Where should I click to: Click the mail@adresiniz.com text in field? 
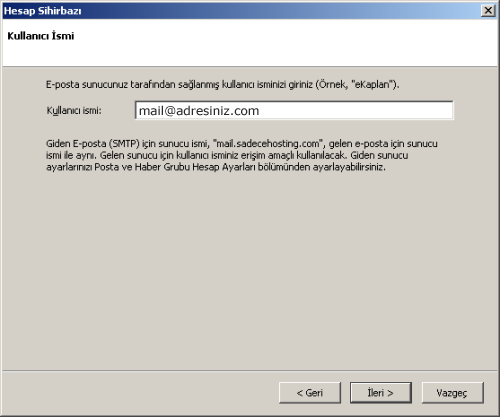point(199,111)
